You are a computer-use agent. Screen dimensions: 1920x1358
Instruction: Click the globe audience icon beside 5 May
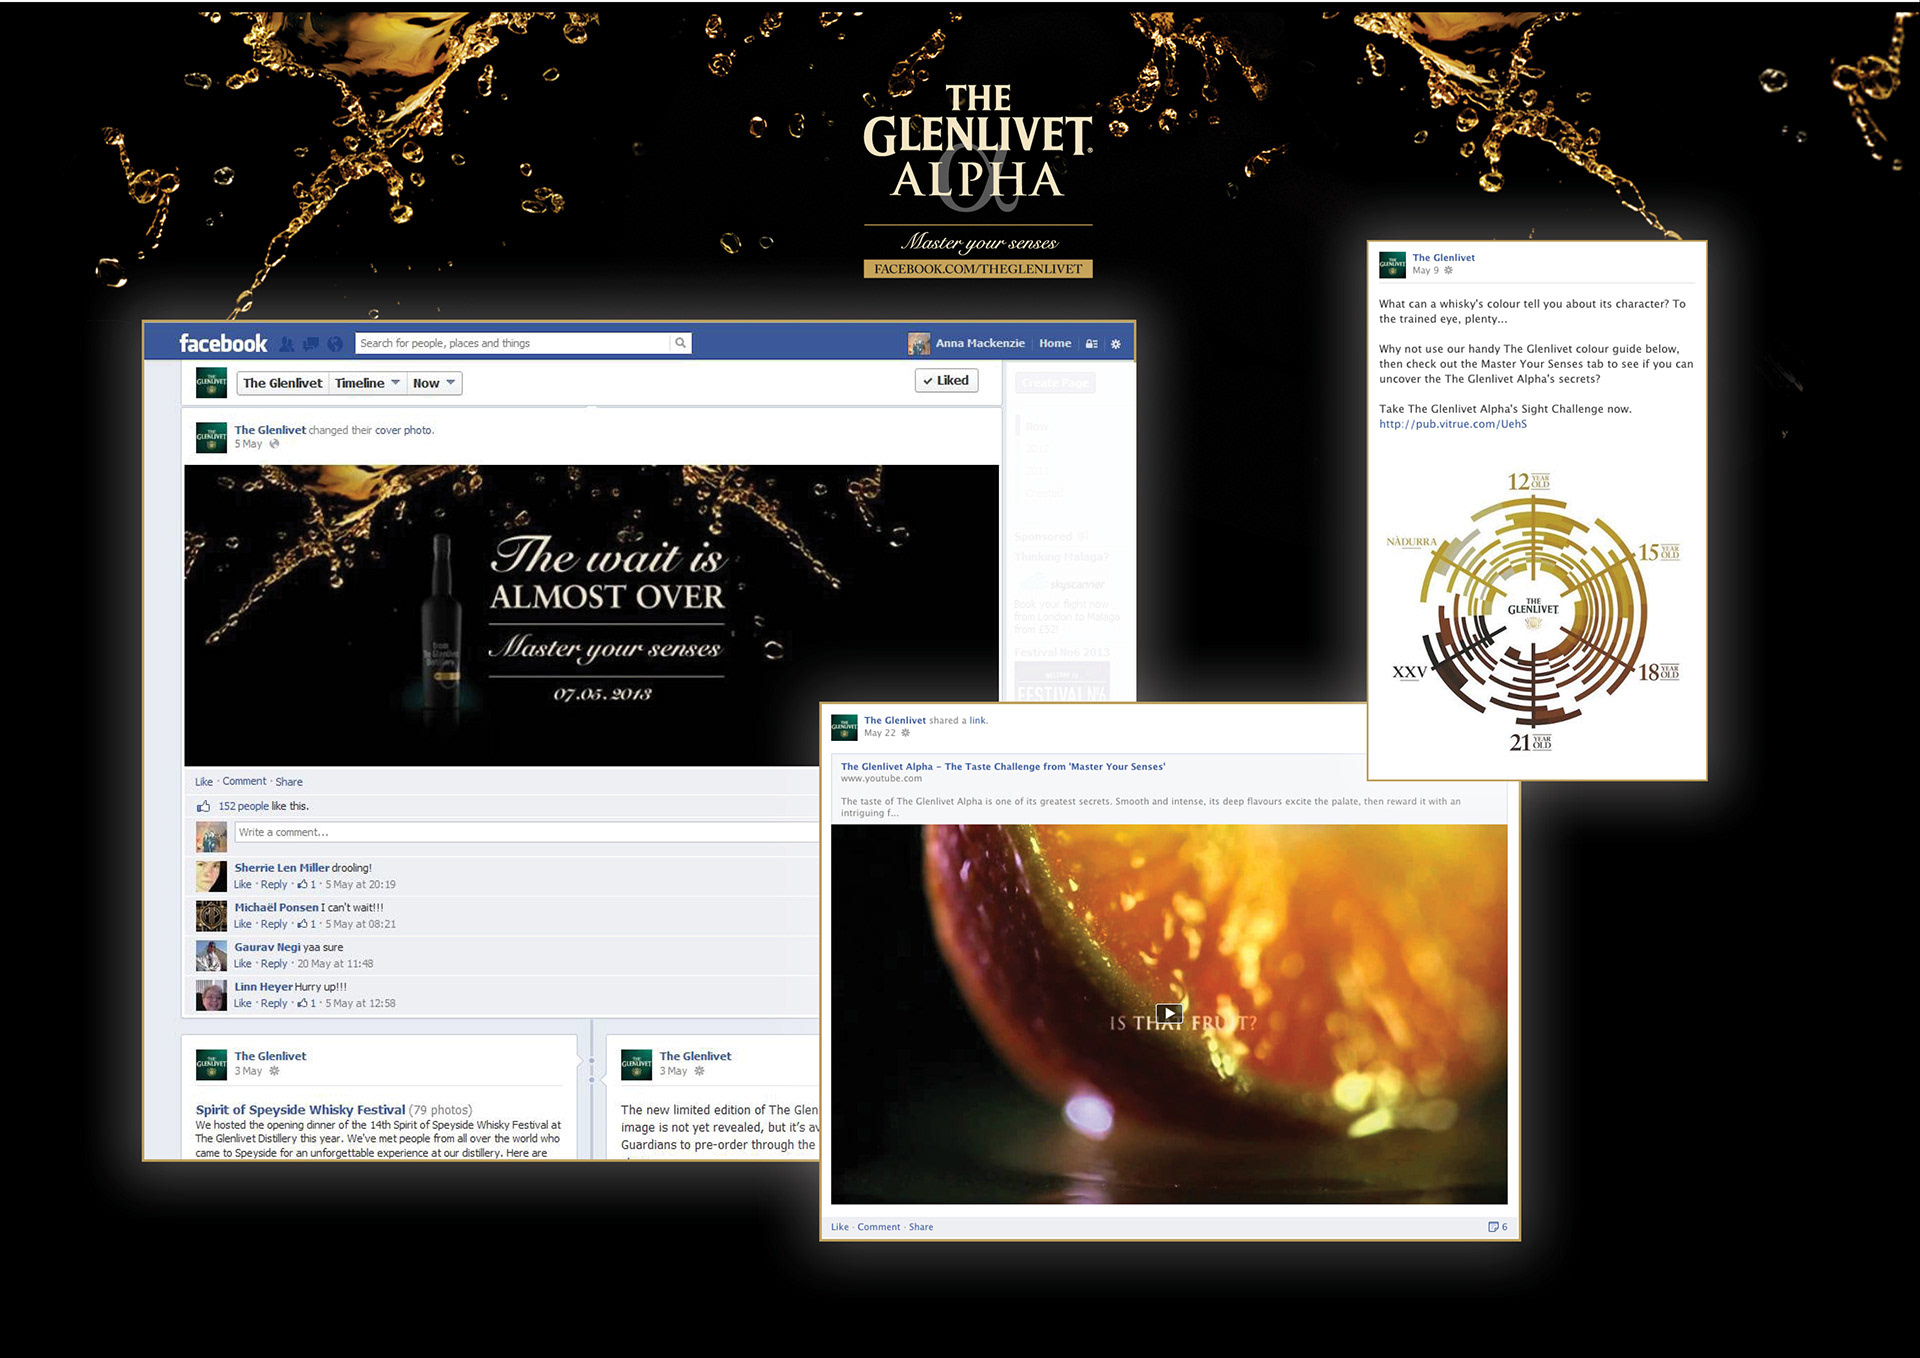tap(274, 444)
